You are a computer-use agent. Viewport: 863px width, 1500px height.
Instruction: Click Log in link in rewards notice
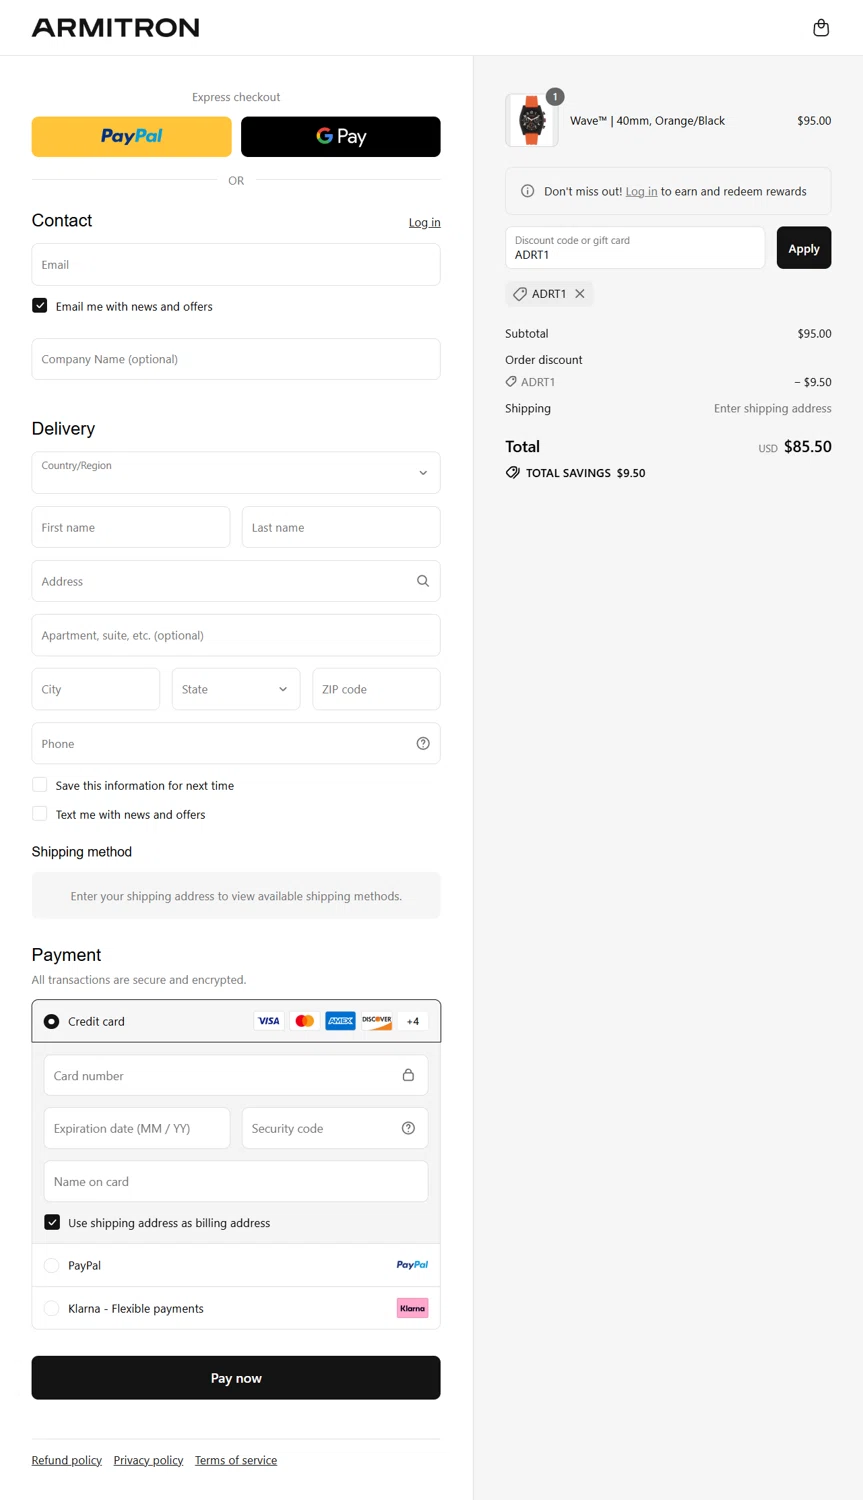point(641,191)
